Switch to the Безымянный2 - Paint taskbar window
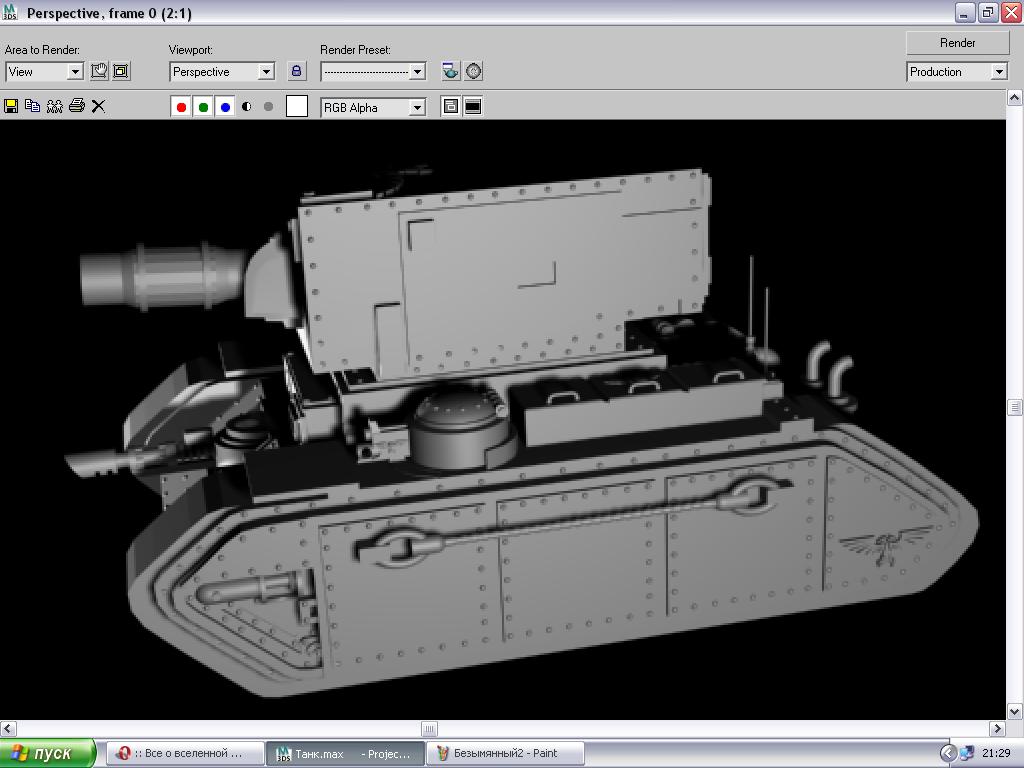This screenshot has height=768, width=1024. point(505,753)
